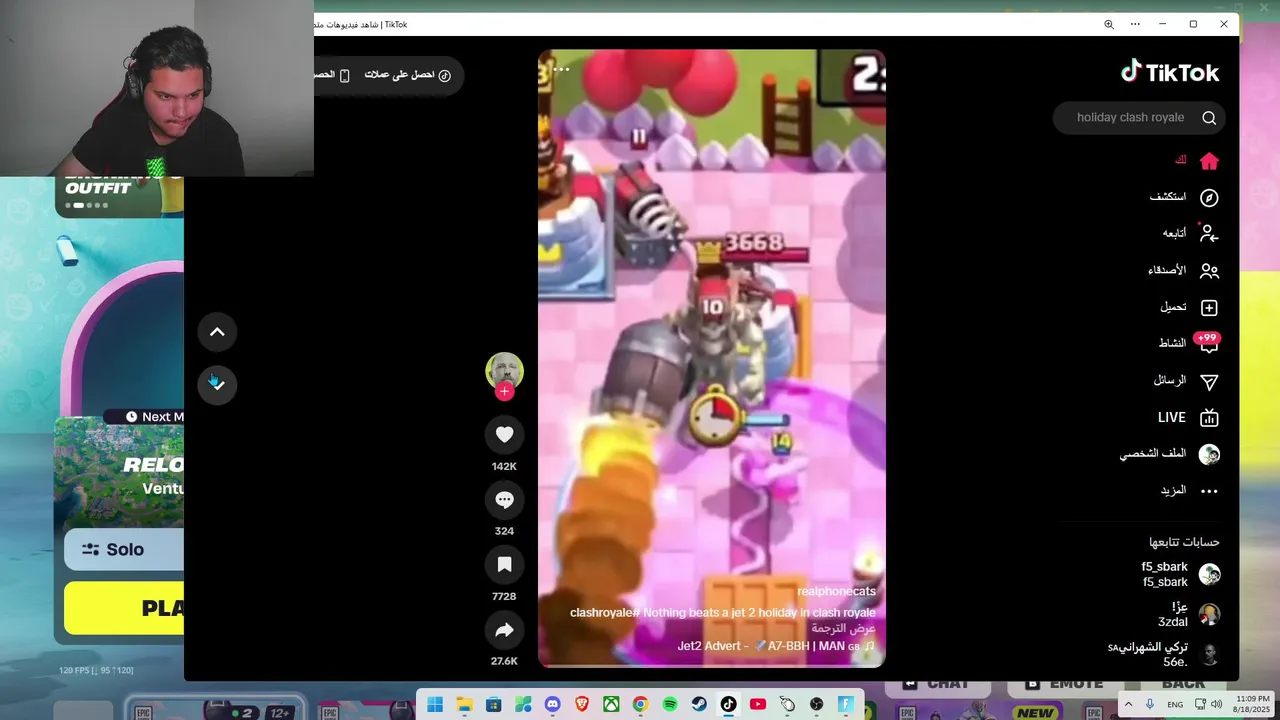Open the For You home icon
The height and width of the screenshot is (720, 1280).
(x=1209, y=161)
